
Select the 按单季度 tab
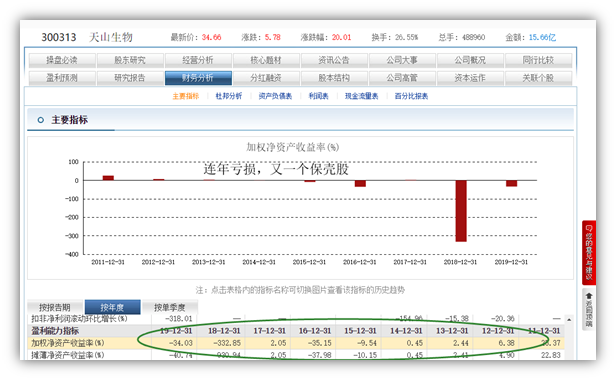click(170, 307)
